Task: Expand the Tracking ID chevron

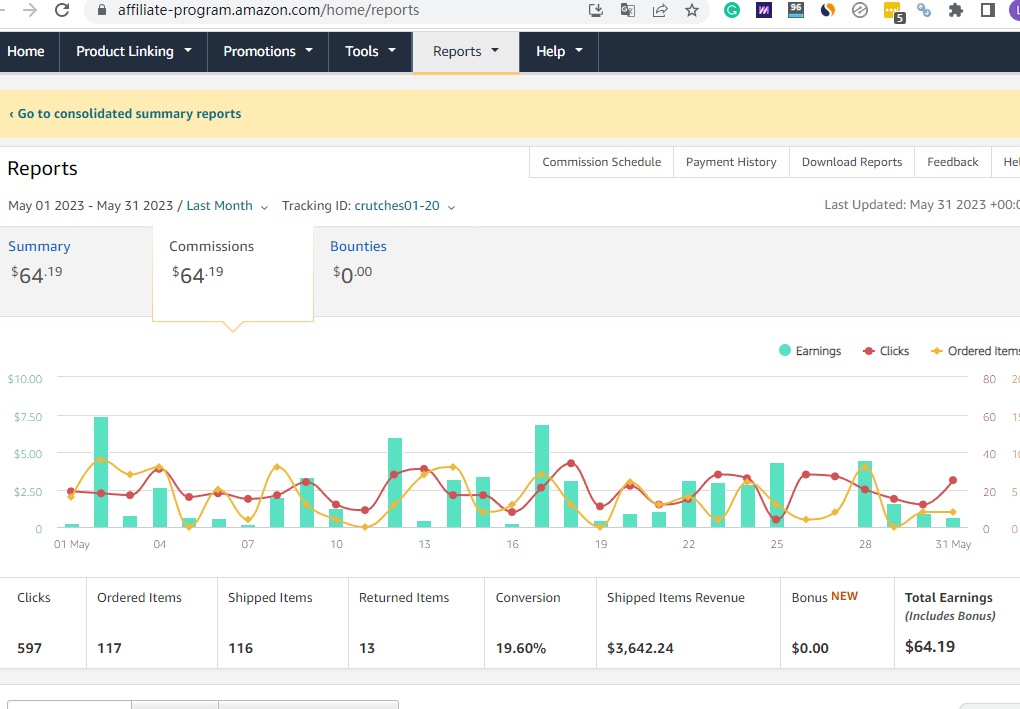Action: coord(451,207)
